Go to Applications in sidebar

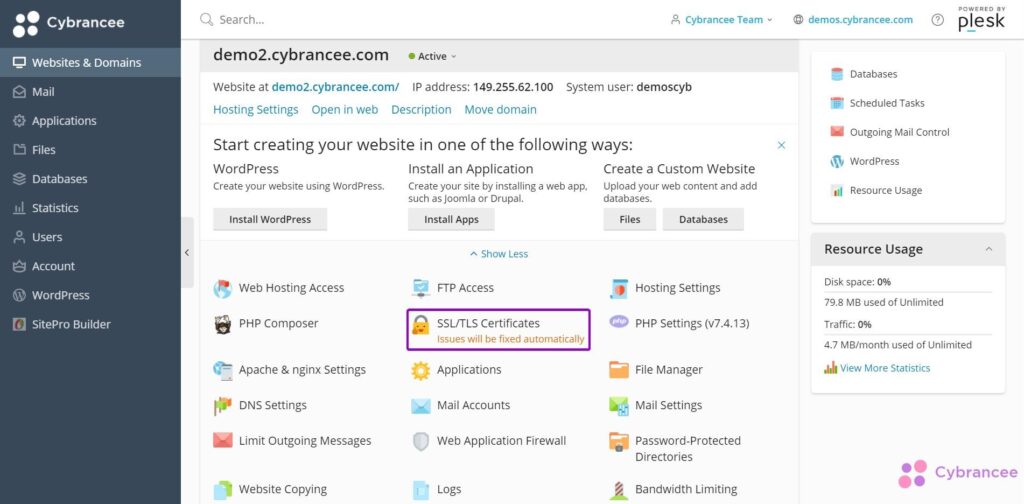(90, 121)
